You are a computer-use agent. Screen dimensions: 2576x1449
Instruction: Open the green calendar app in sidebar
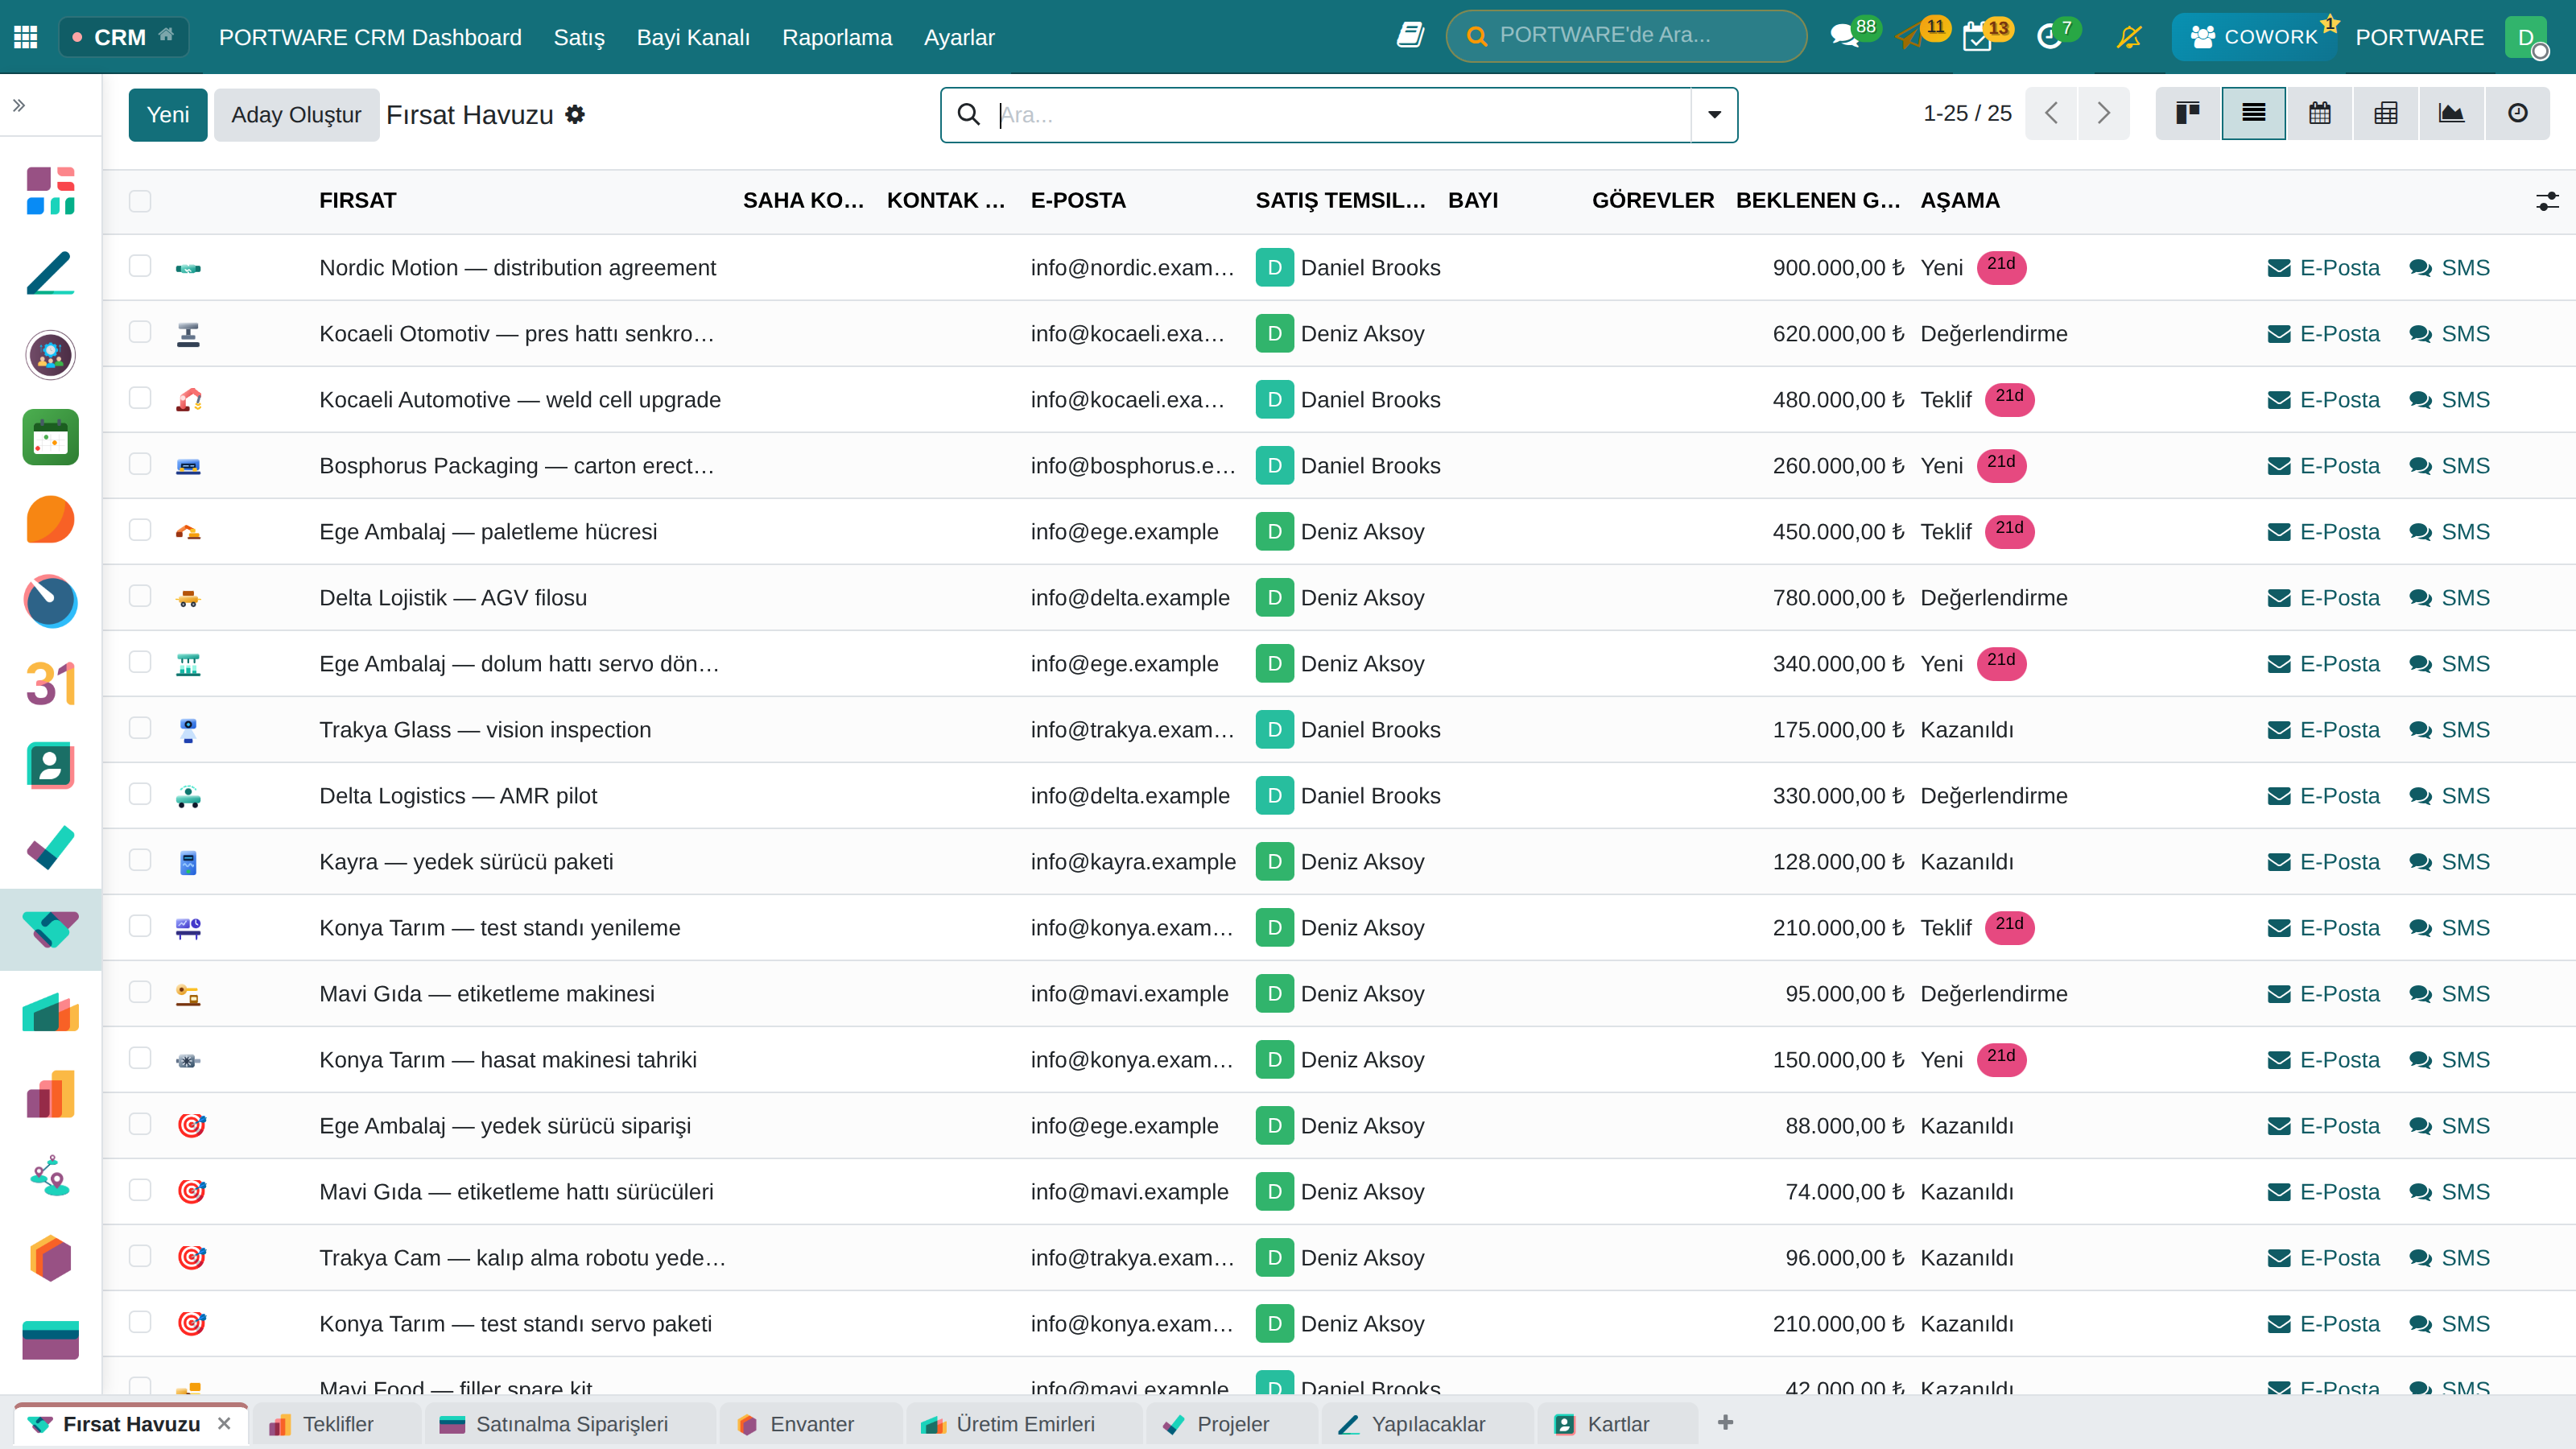pos(50,437)
